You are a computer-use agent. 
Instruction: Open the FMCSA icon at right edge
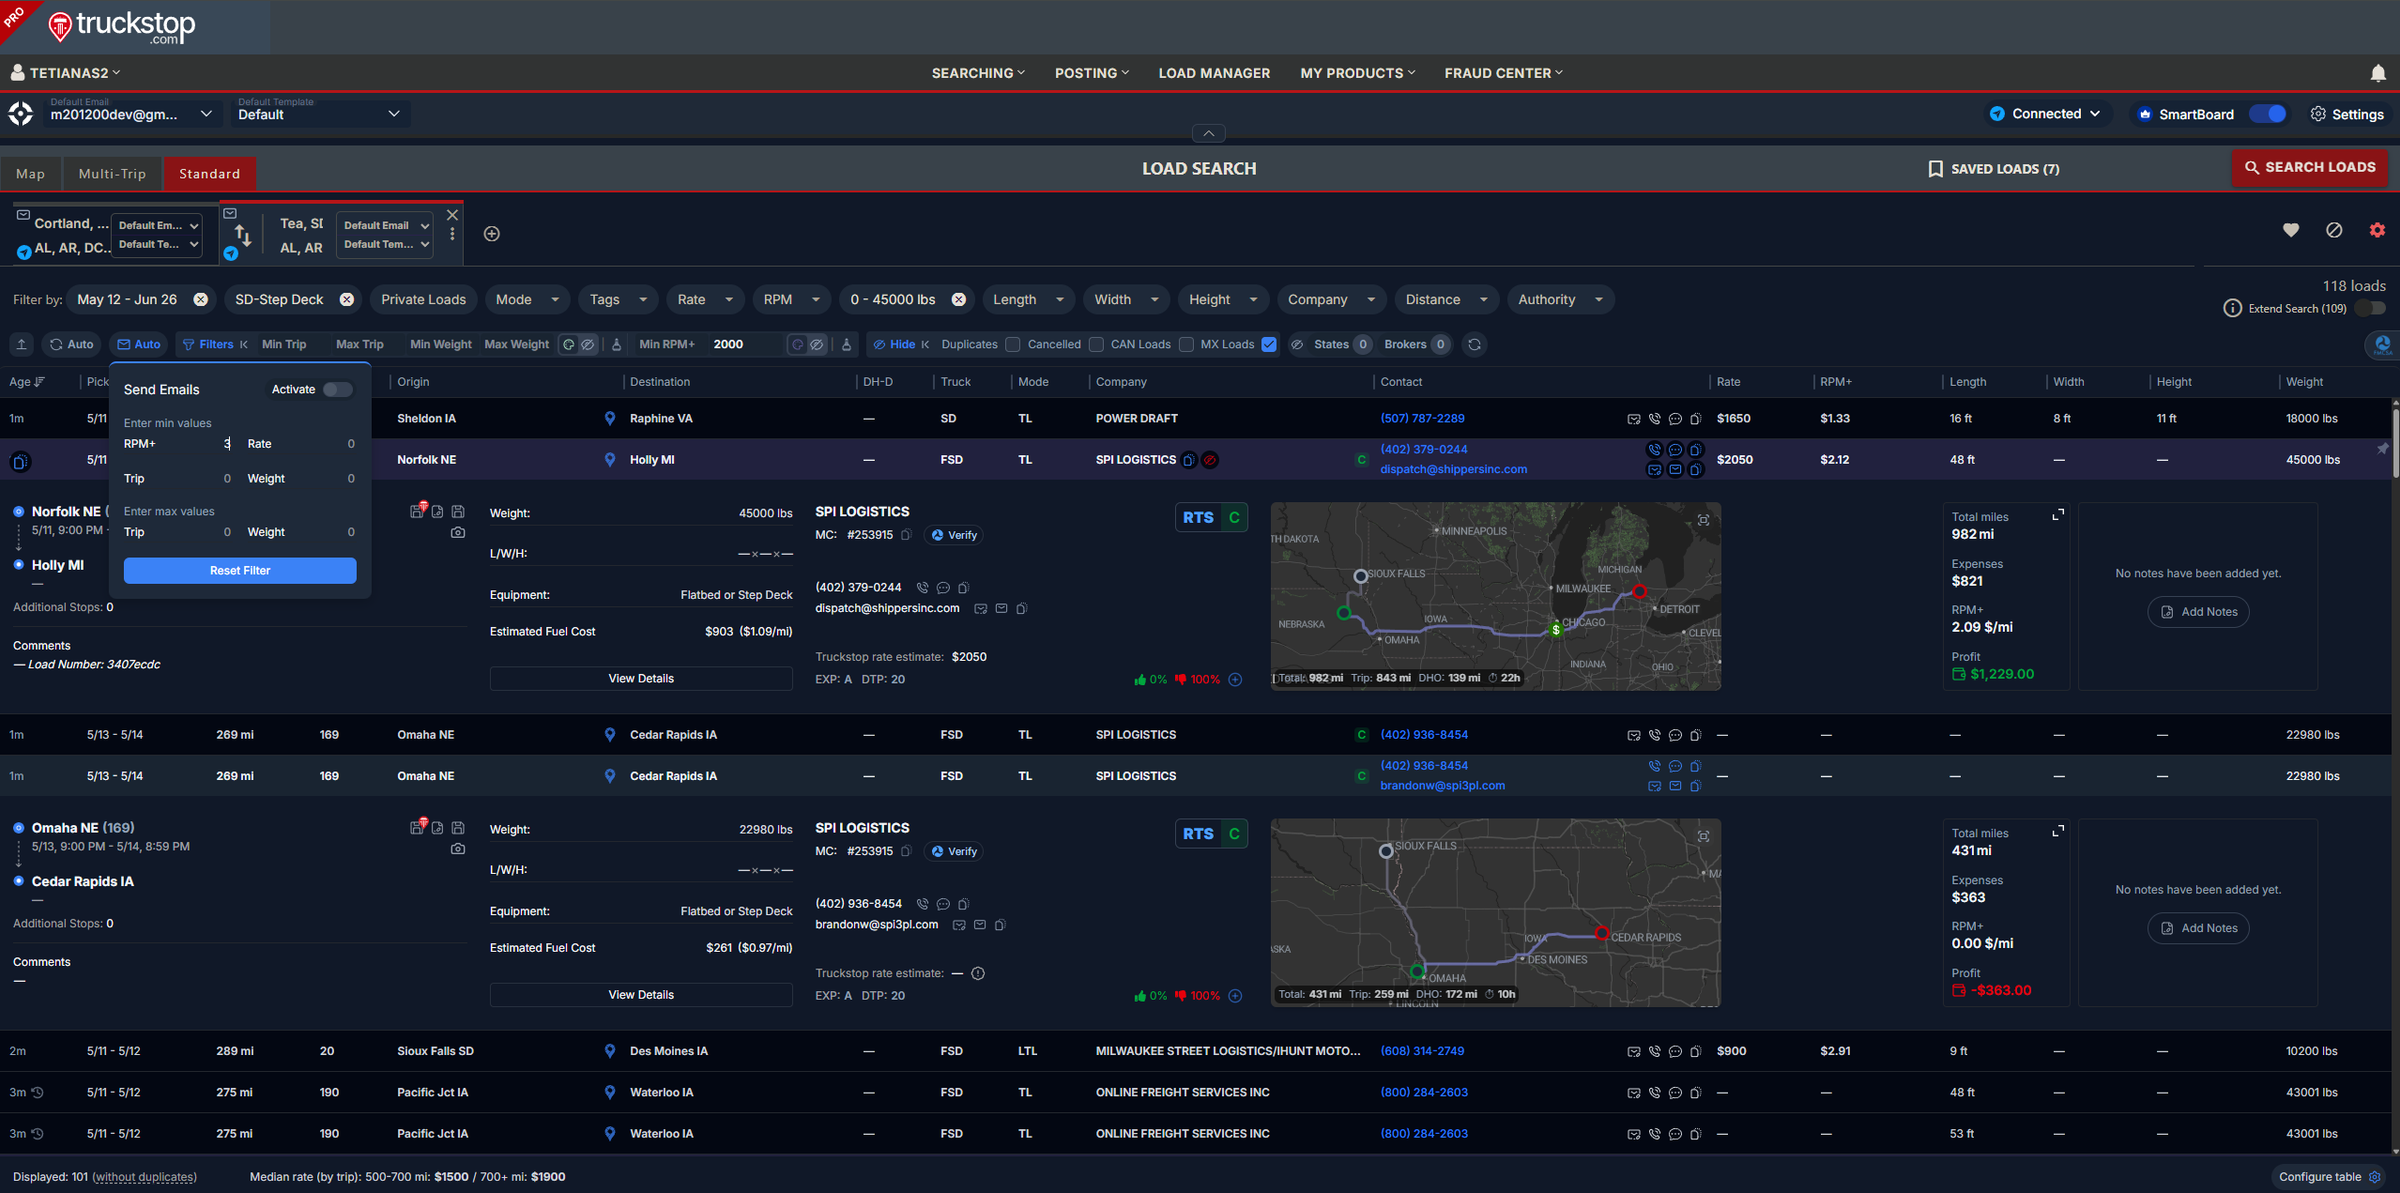coord(2382,345)
